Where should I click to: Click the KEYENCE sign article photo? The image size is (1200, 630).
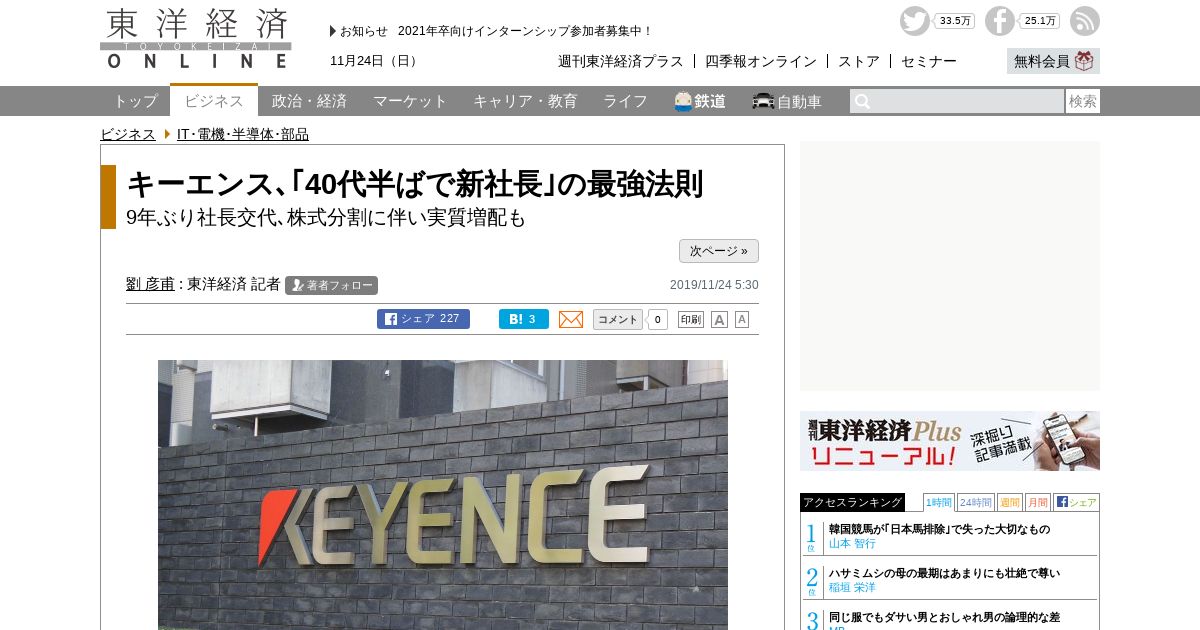(x=443, y=495)
